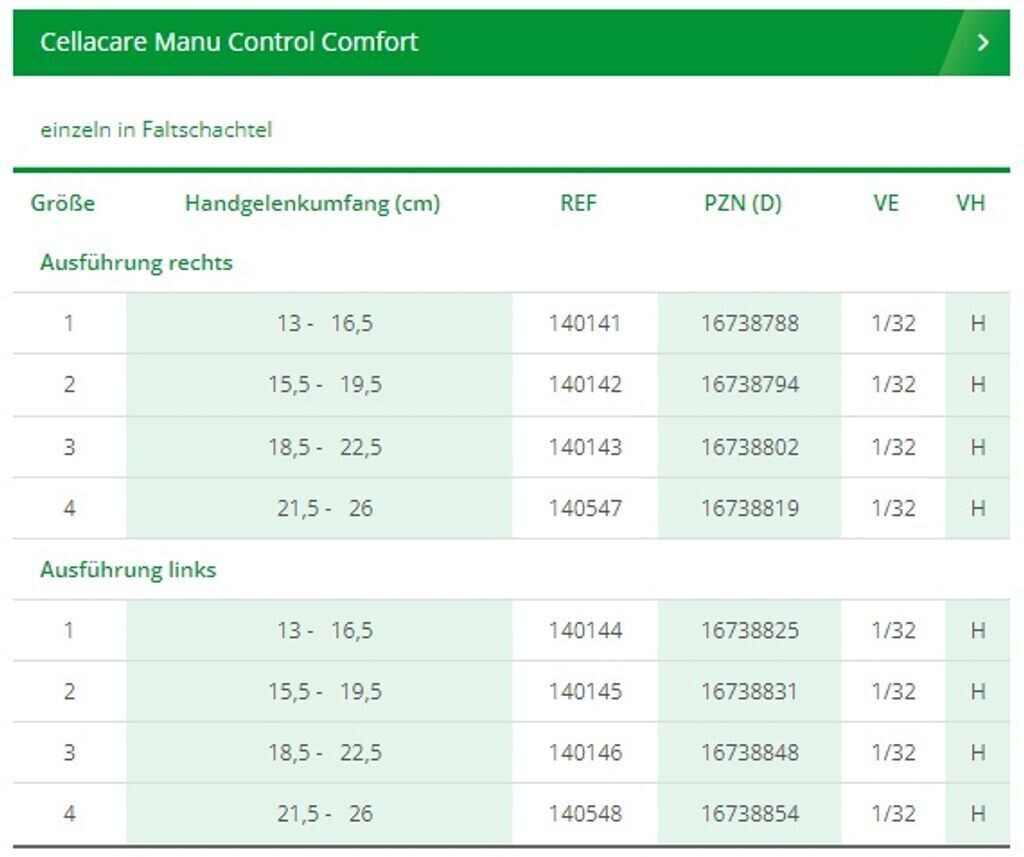Click the REF column header
Viewport: 1024px width, 857px height.
(x=578, y=203)
